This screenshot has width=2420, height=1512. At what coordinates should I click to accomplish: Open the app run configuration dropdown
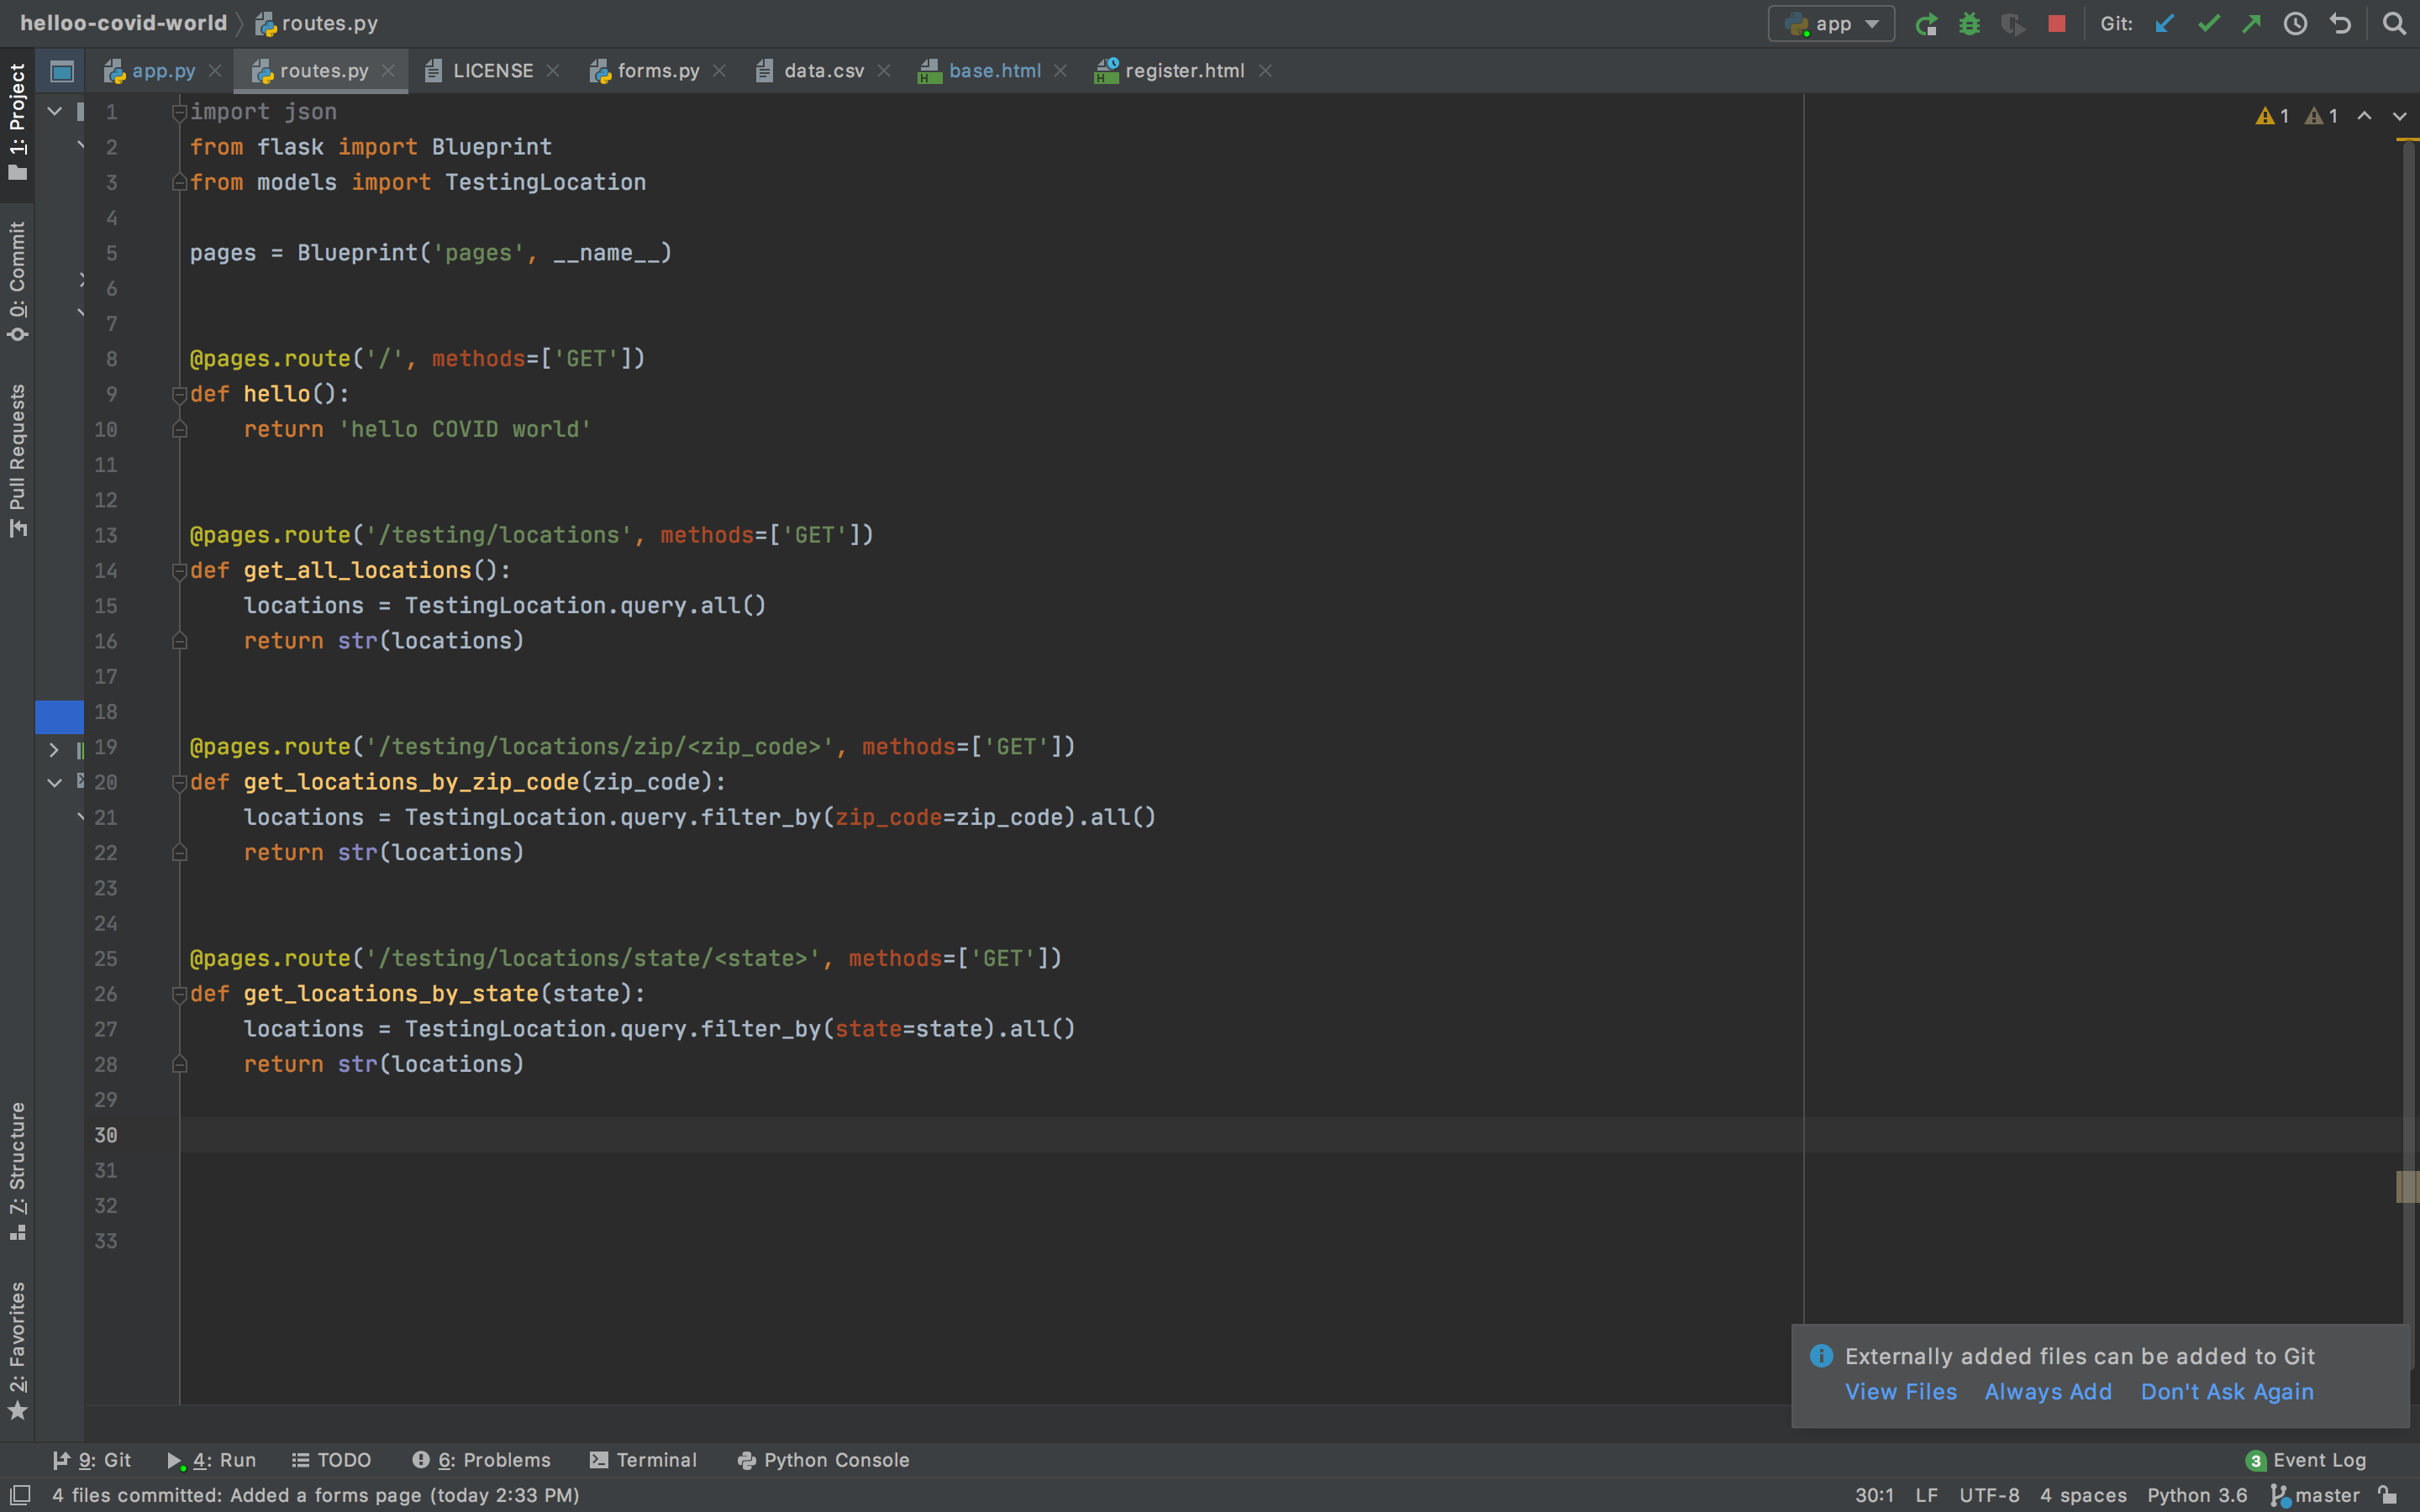[1831, 24]
